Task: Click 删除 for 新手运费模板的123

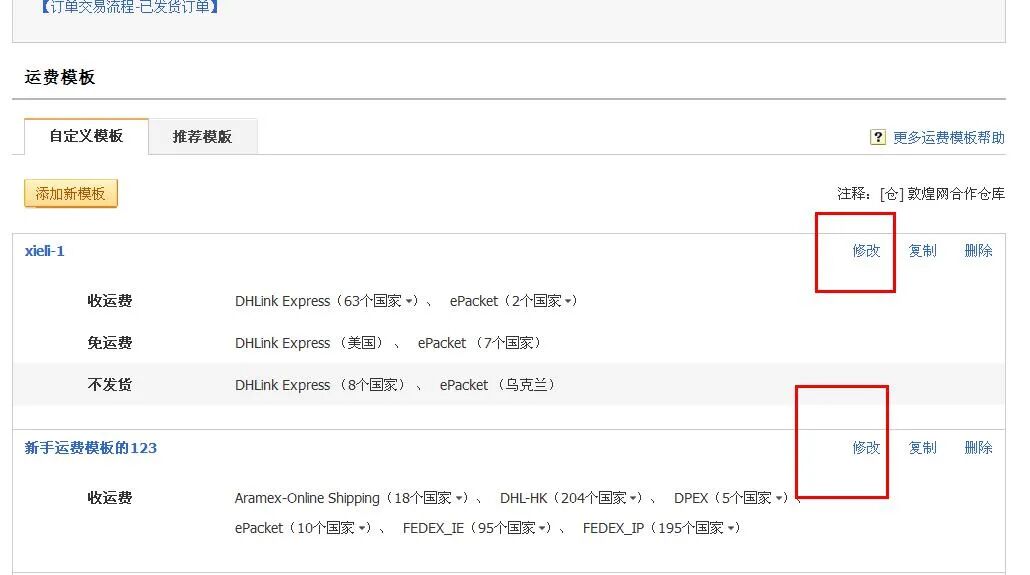Action: 978,448
